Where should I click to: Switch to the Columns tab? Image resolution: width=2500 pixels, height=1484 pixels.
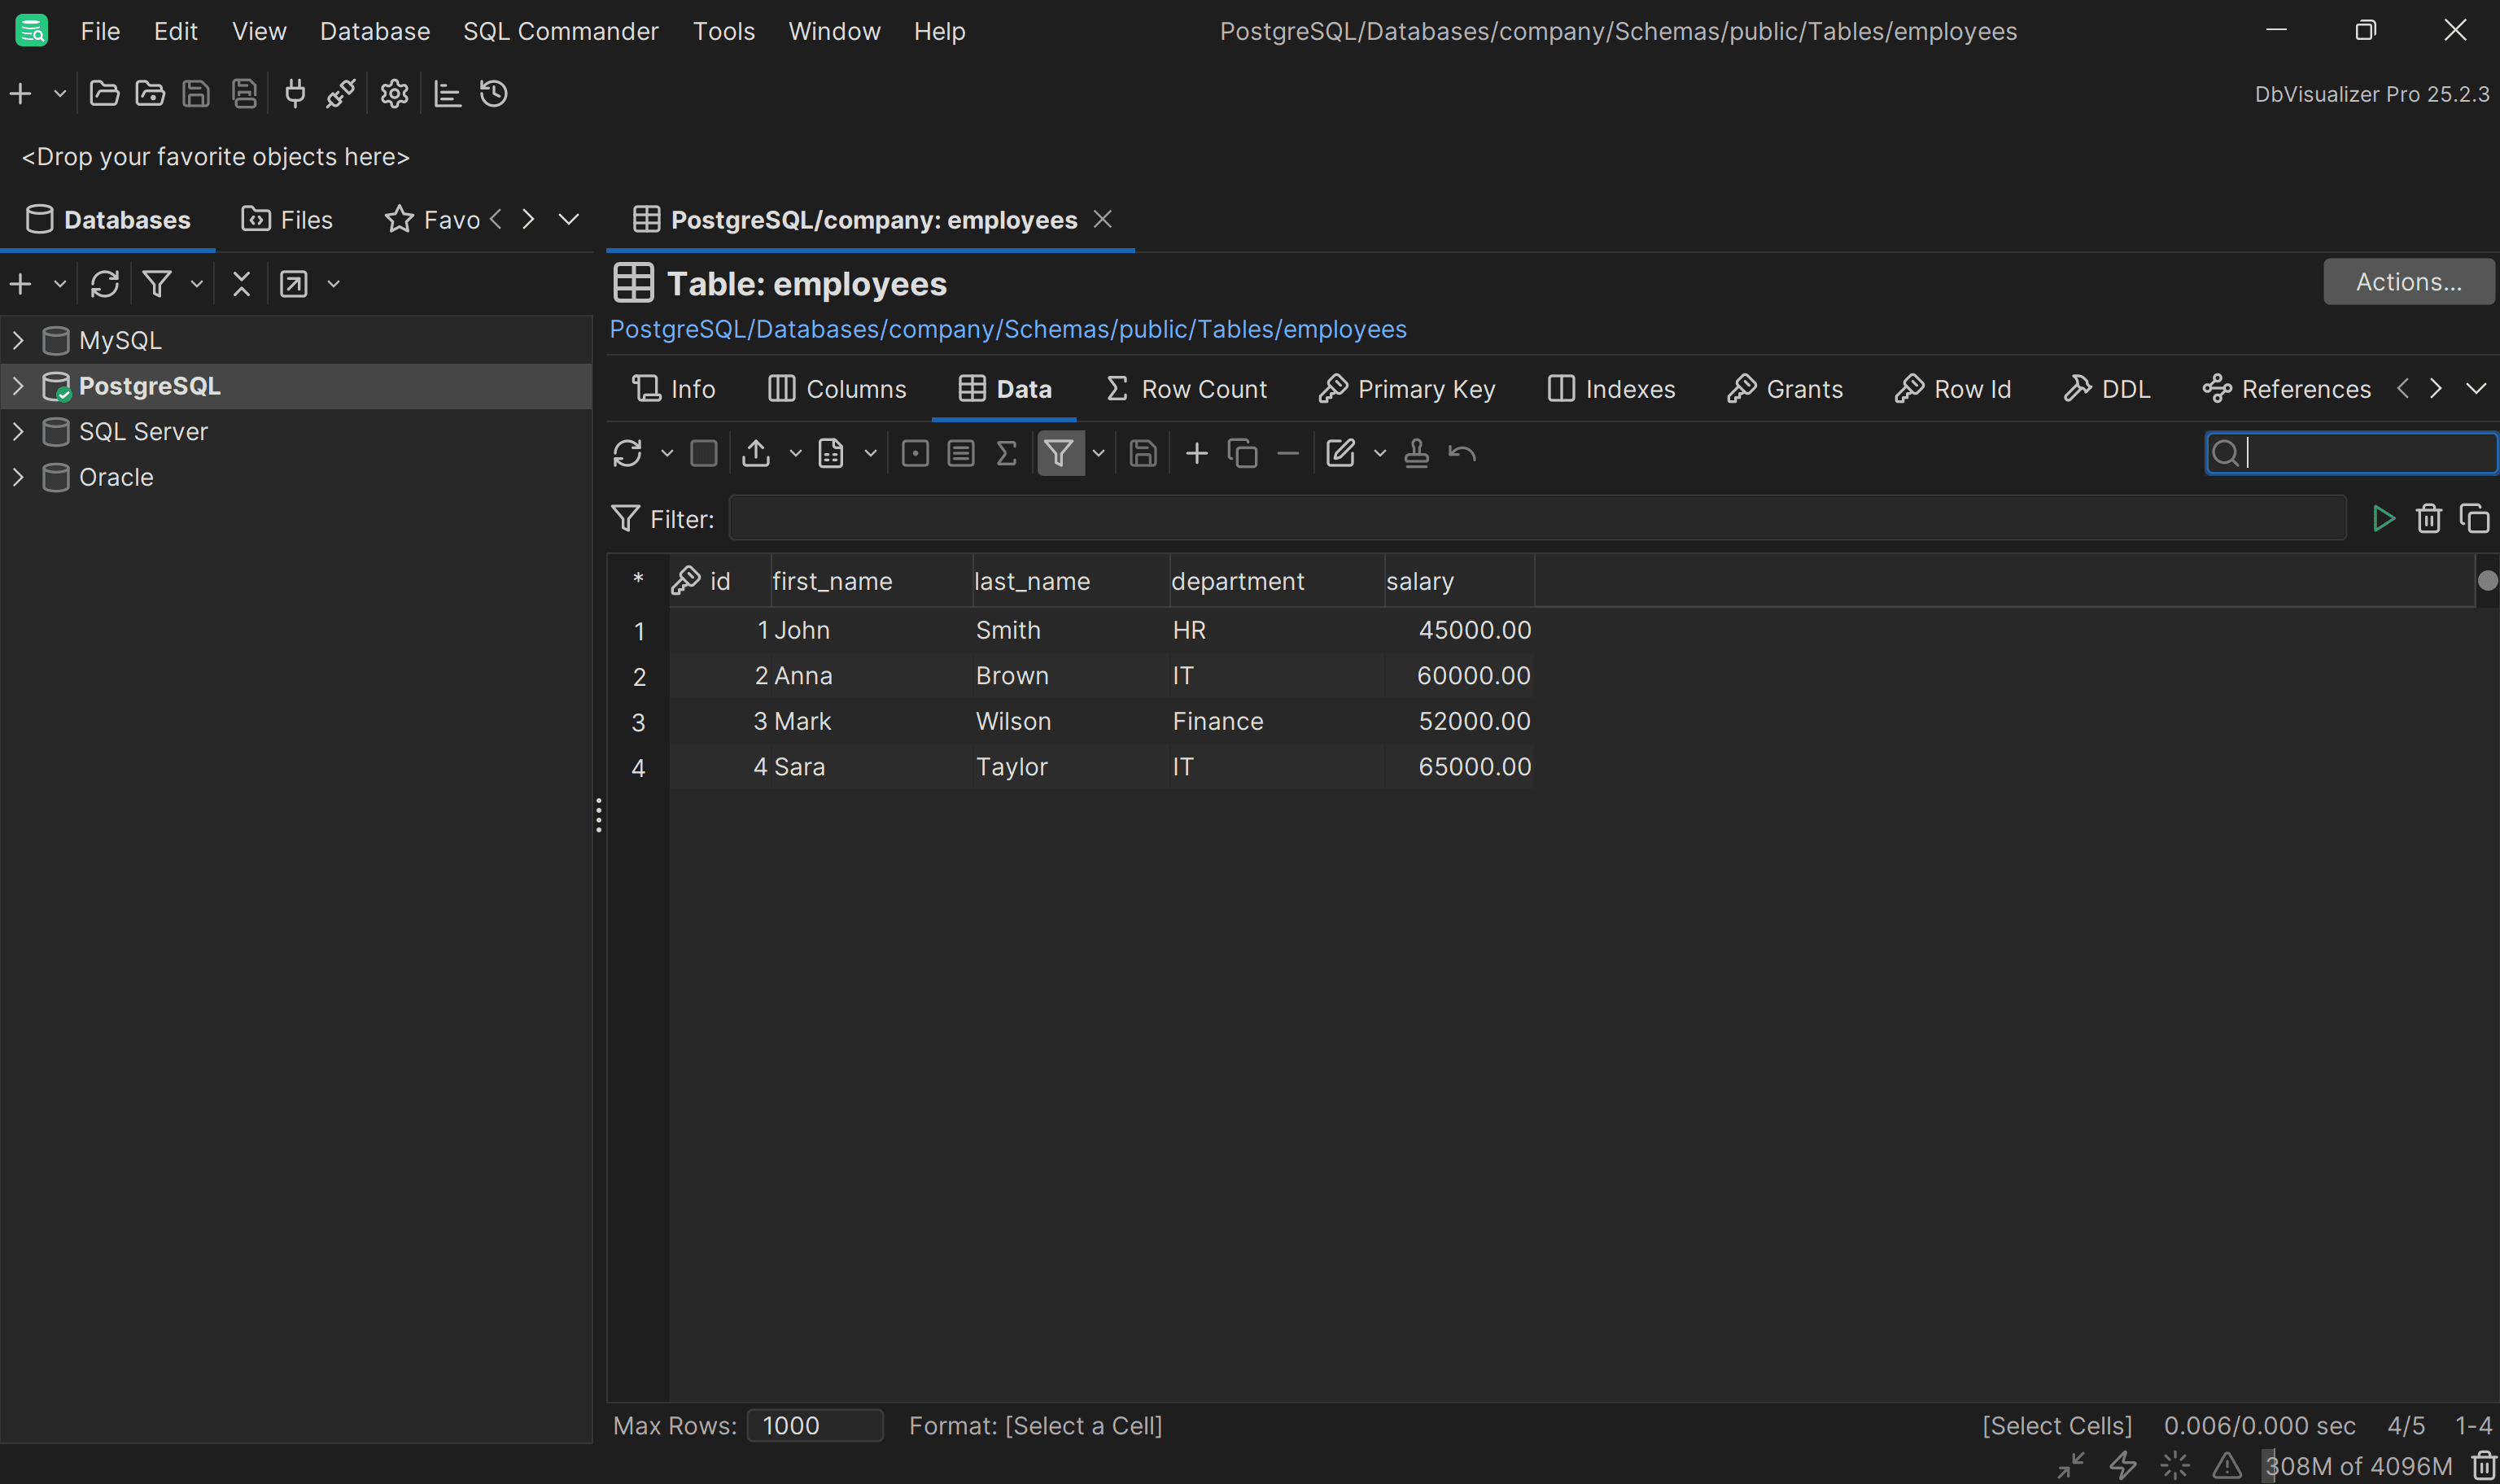tap(837, 389)
